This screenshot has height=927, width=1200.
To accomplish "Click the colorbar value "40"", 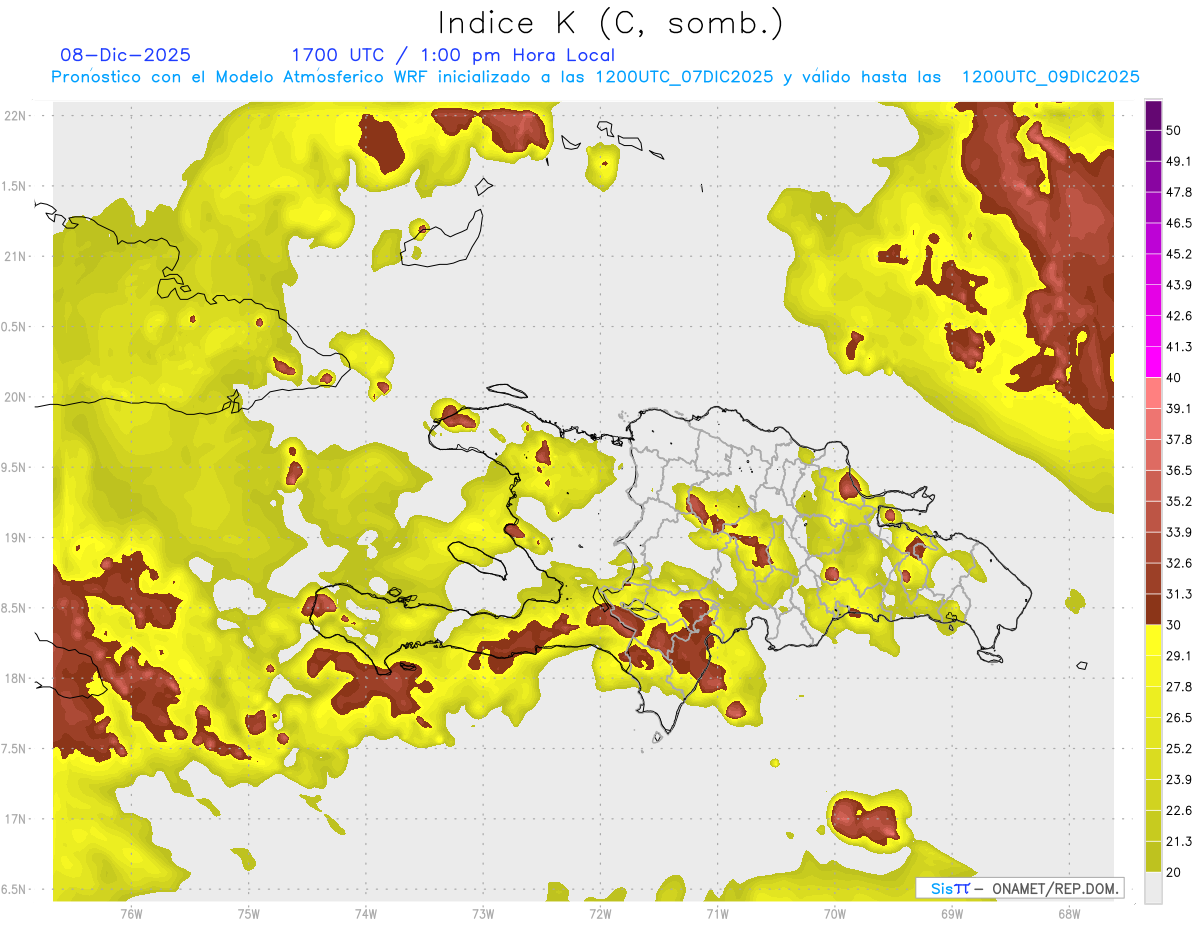I will click(x=1175, y=377).
